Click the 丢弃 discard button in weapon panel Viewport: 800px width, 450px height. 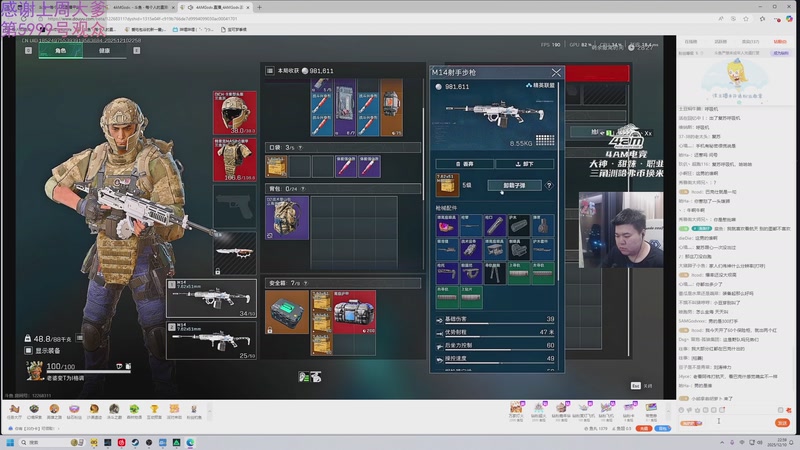point(464,164)
